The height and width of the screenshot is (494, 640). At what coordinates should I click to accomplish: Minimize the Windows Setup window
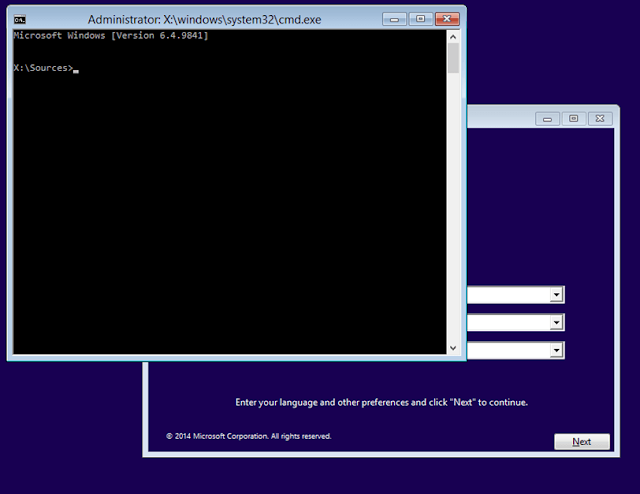547,119
